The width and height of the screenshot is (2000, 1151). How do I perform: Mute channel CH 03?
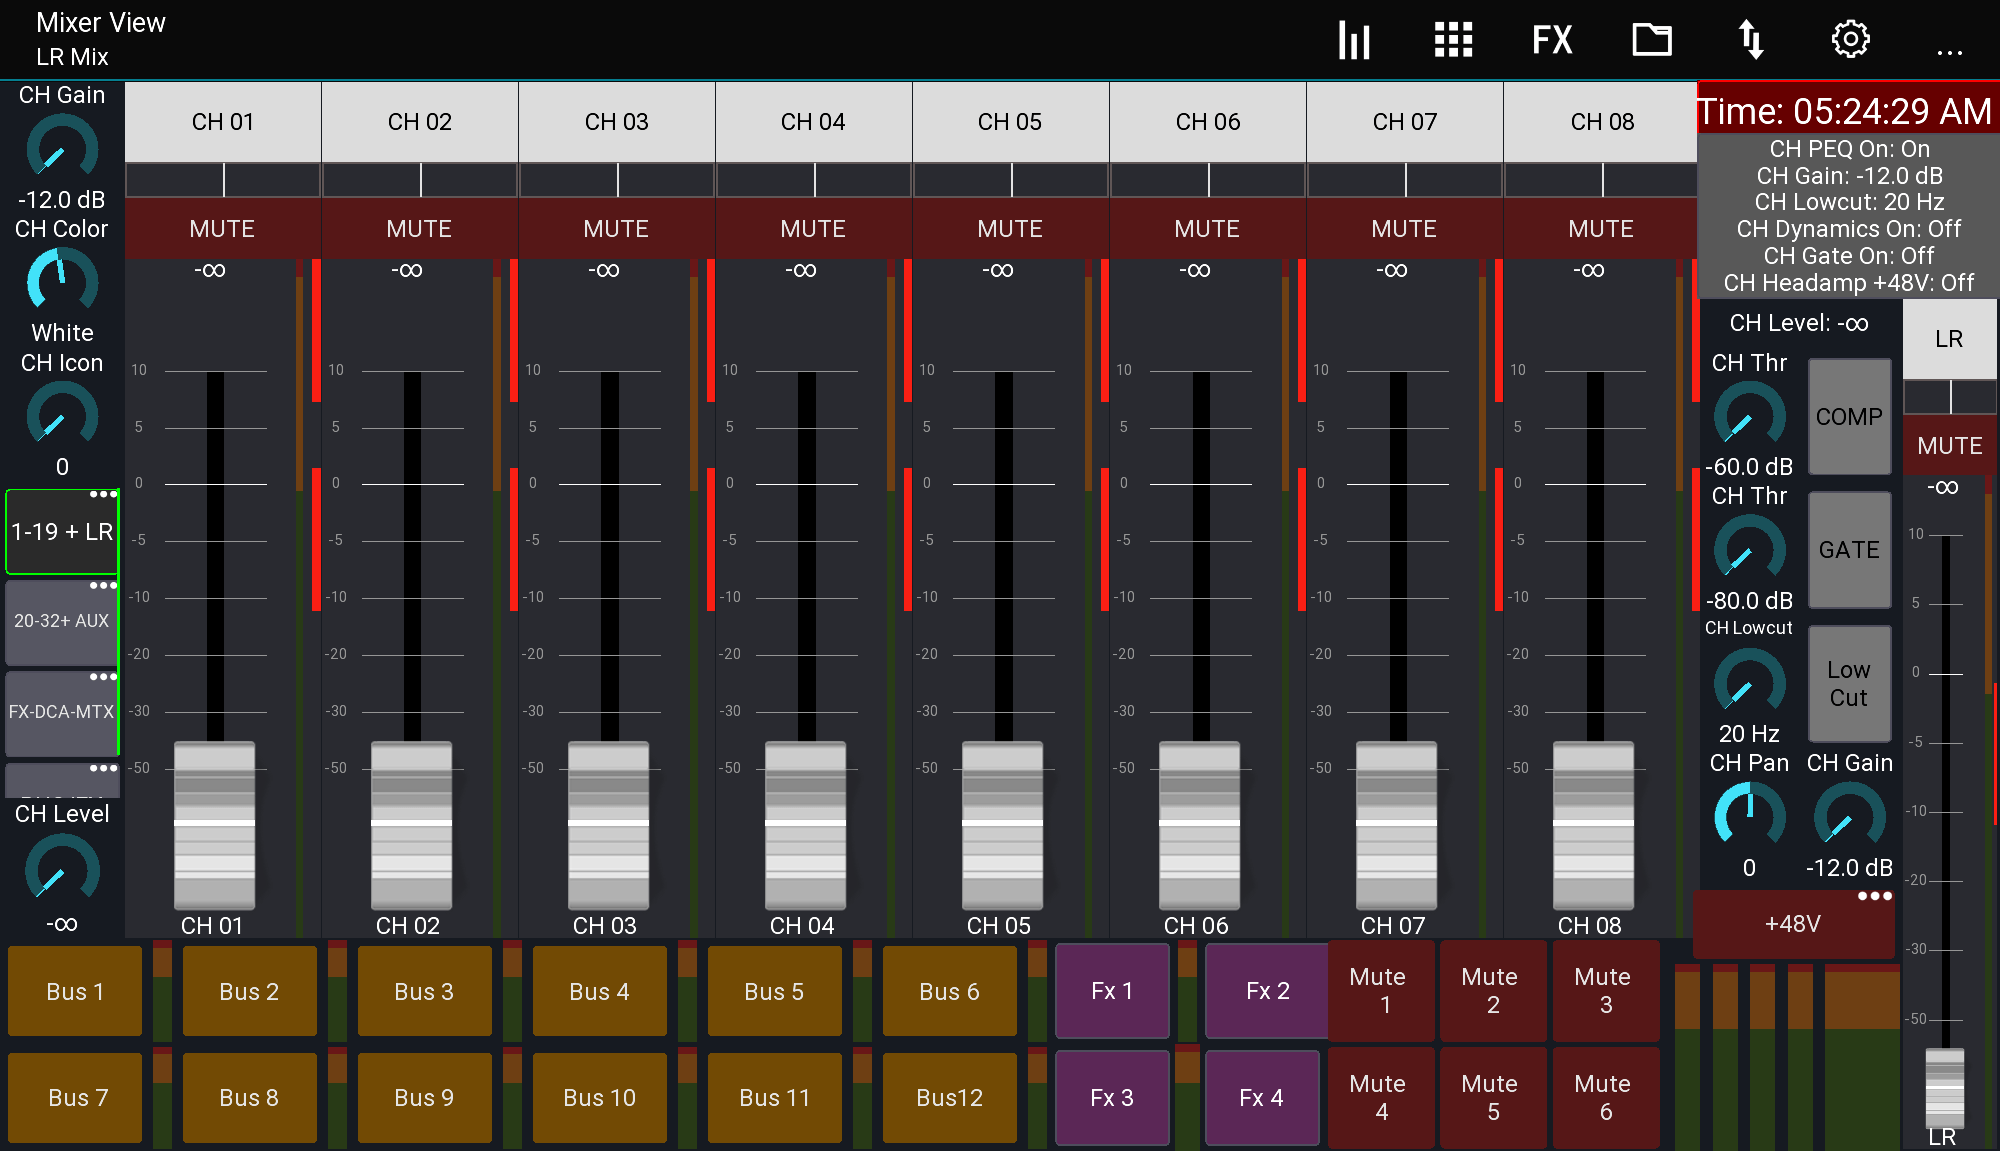coord(616,228)
